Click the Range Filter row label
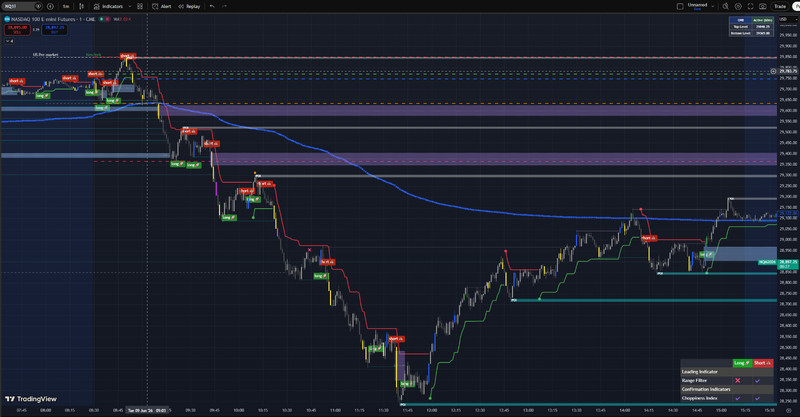 (x=694, y=380)
